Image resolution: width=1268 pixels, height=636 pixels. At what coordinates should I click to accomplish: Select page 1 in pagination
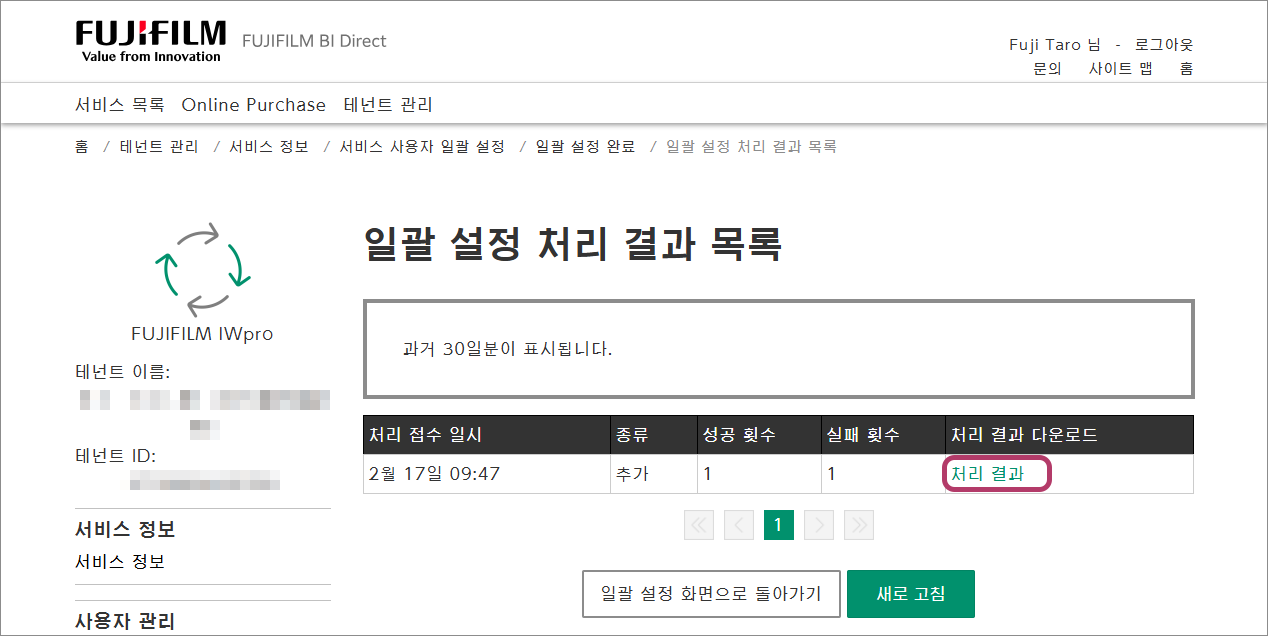click(x=779, y=525)
